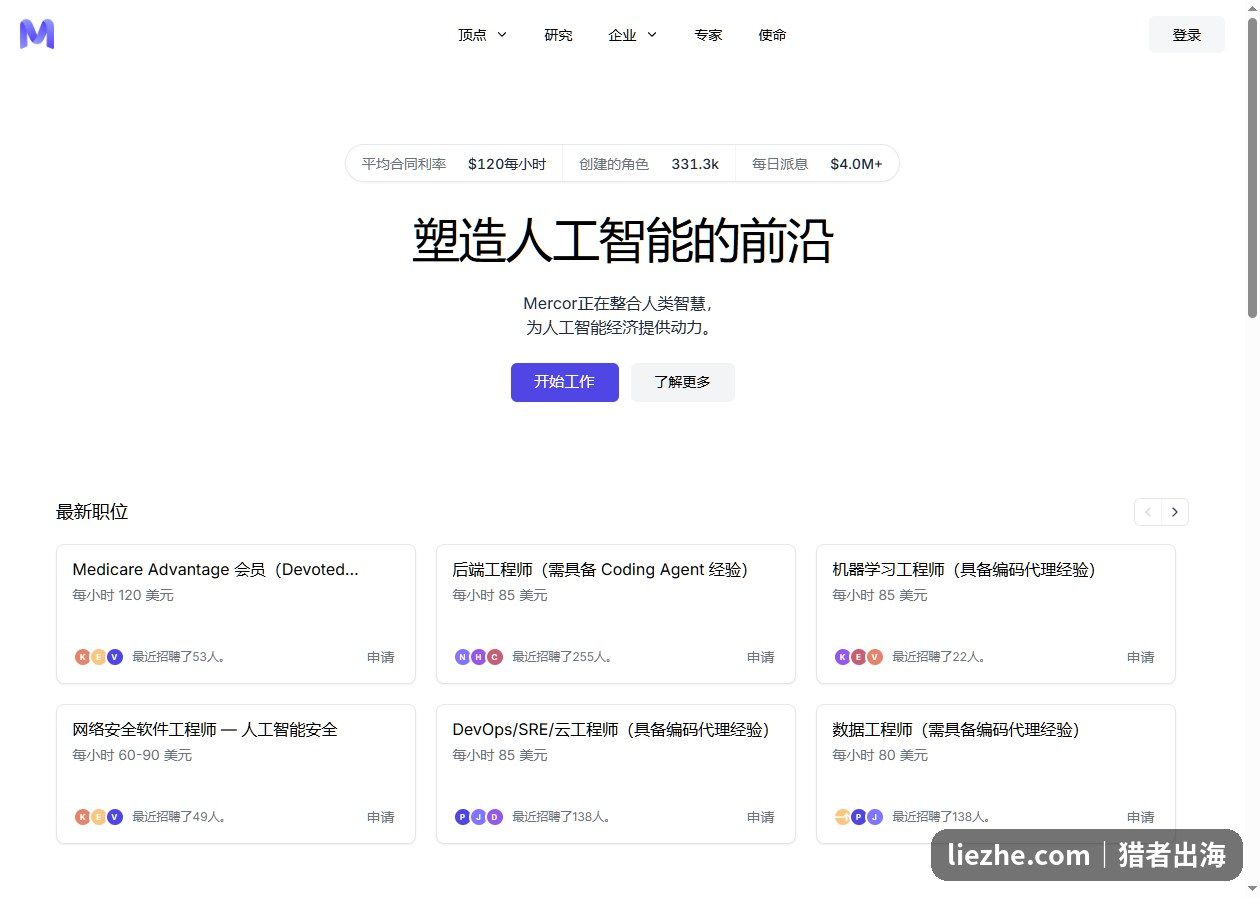Click 申请 on 数据工程师 card
1260x898 pixels.
tap(1141, 817)
